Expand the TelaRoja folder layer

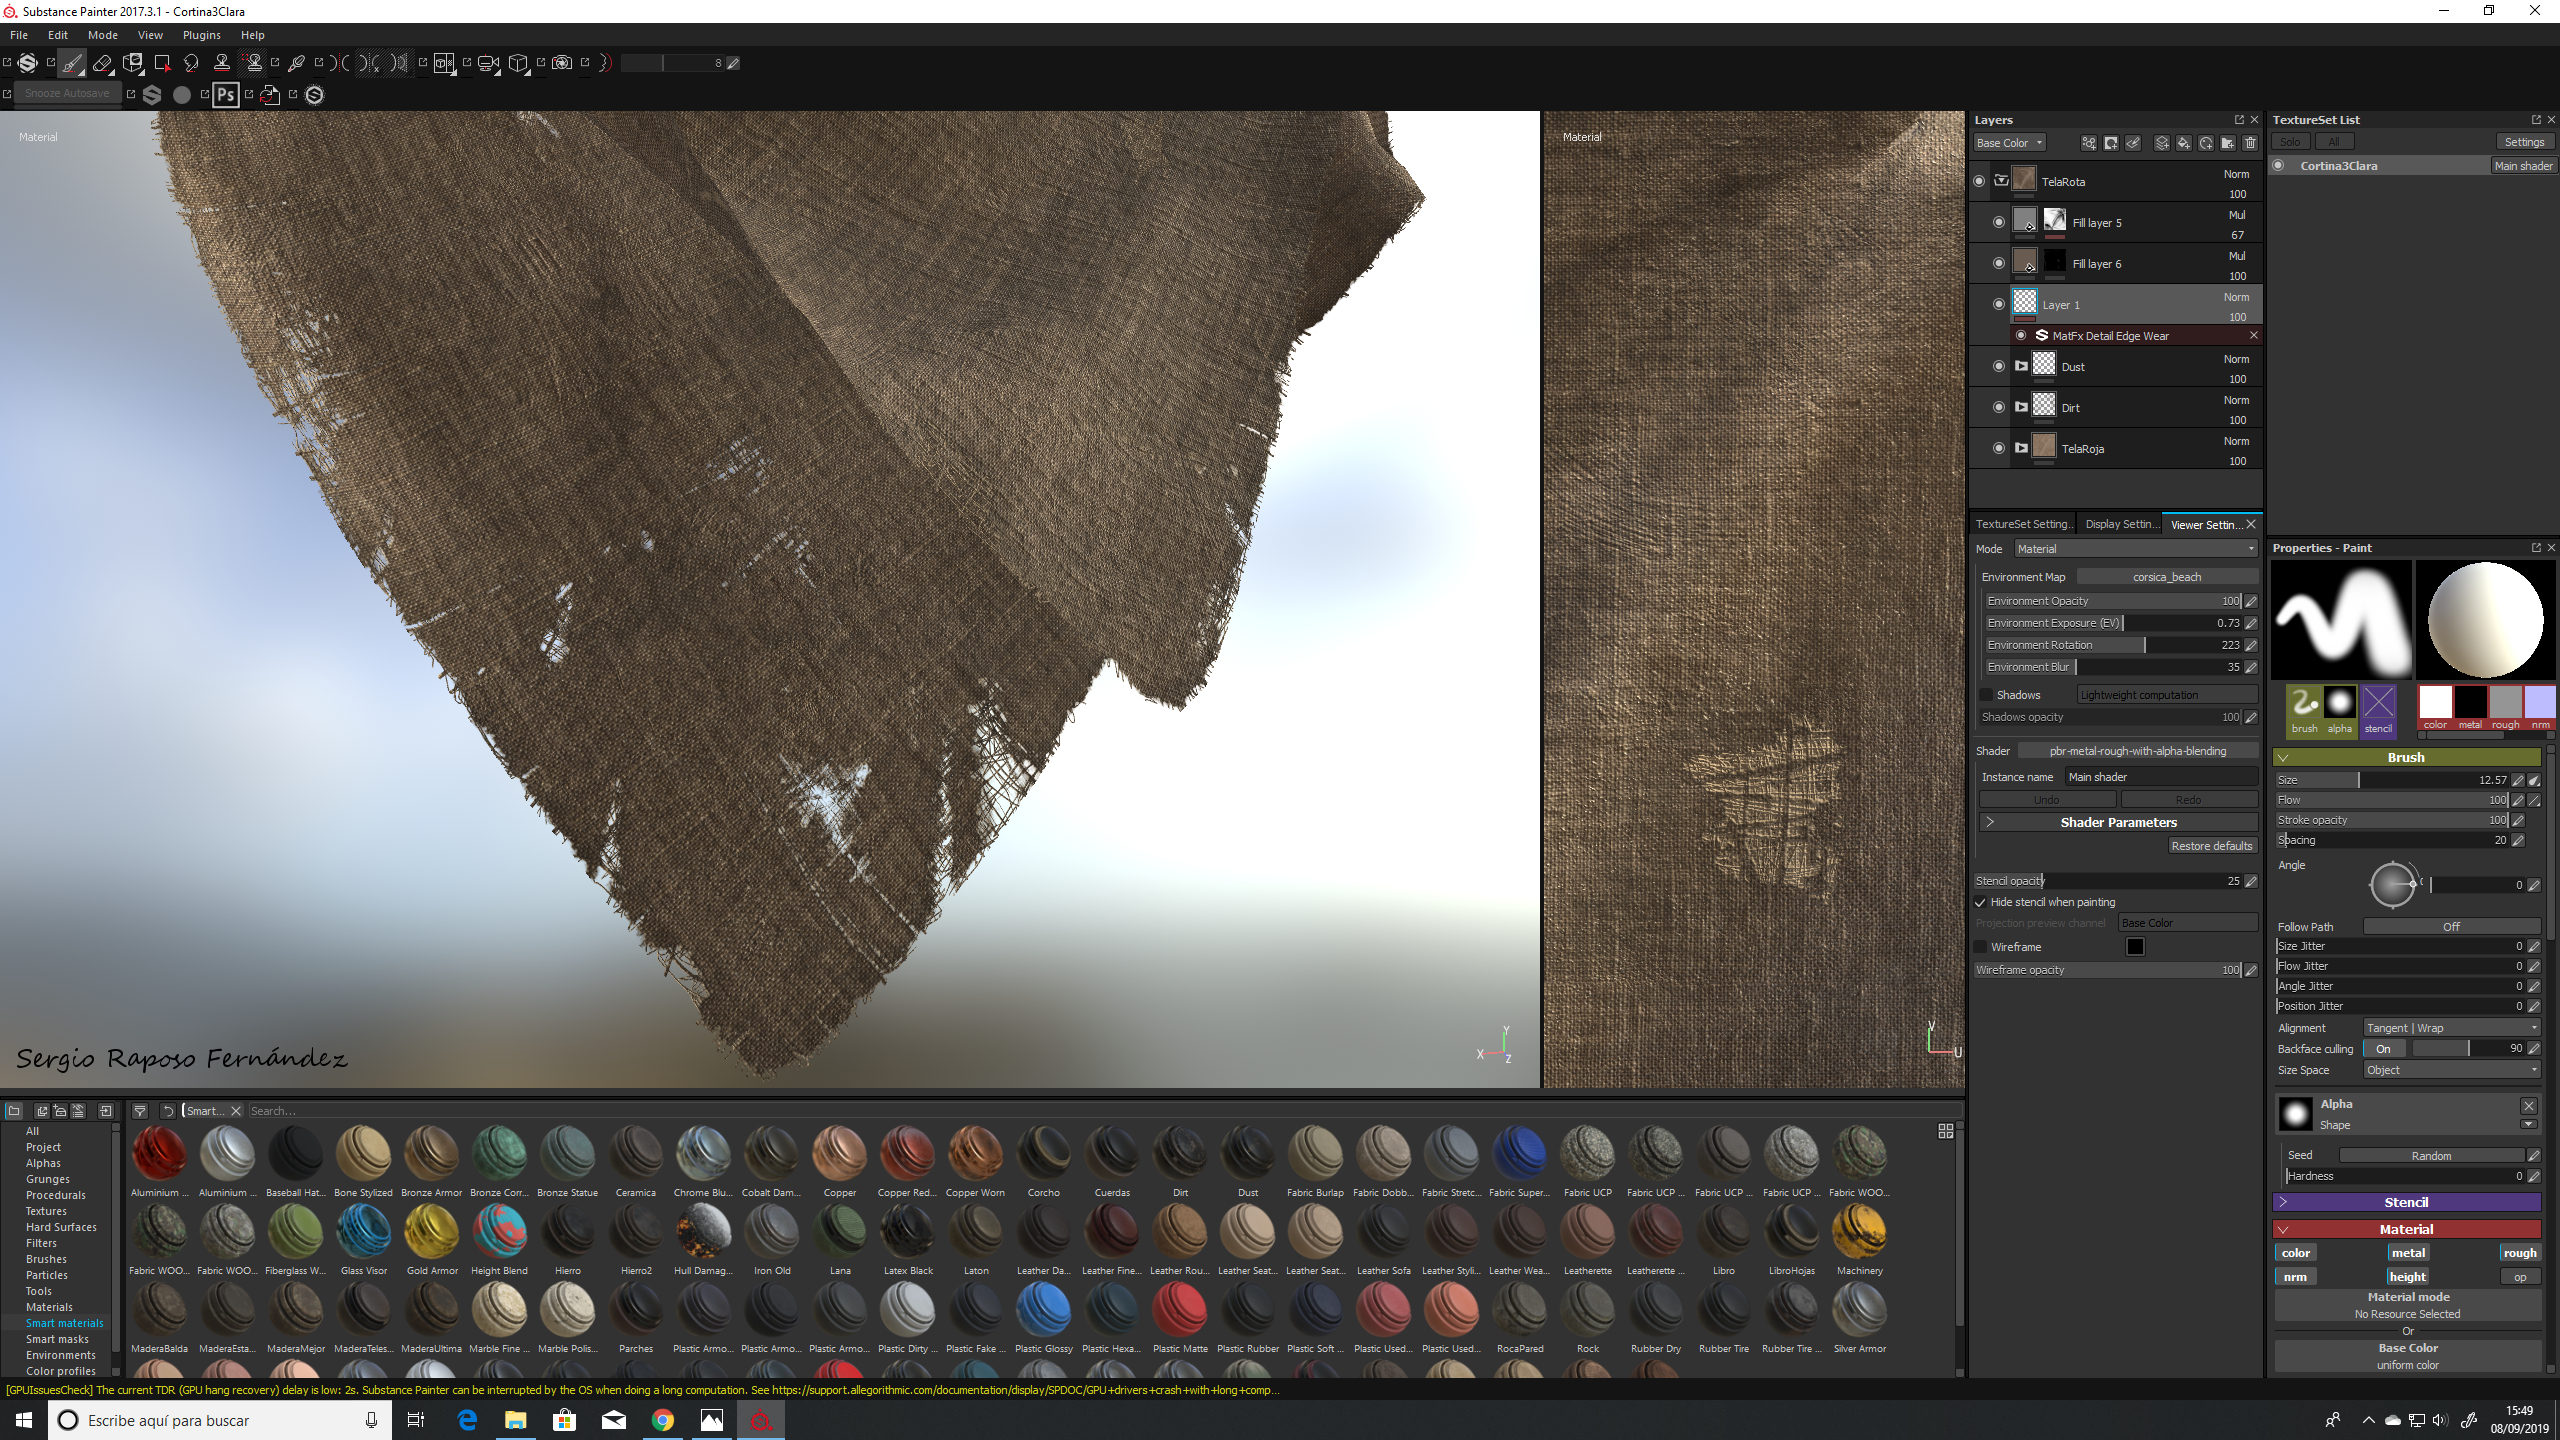(2021, 448)
